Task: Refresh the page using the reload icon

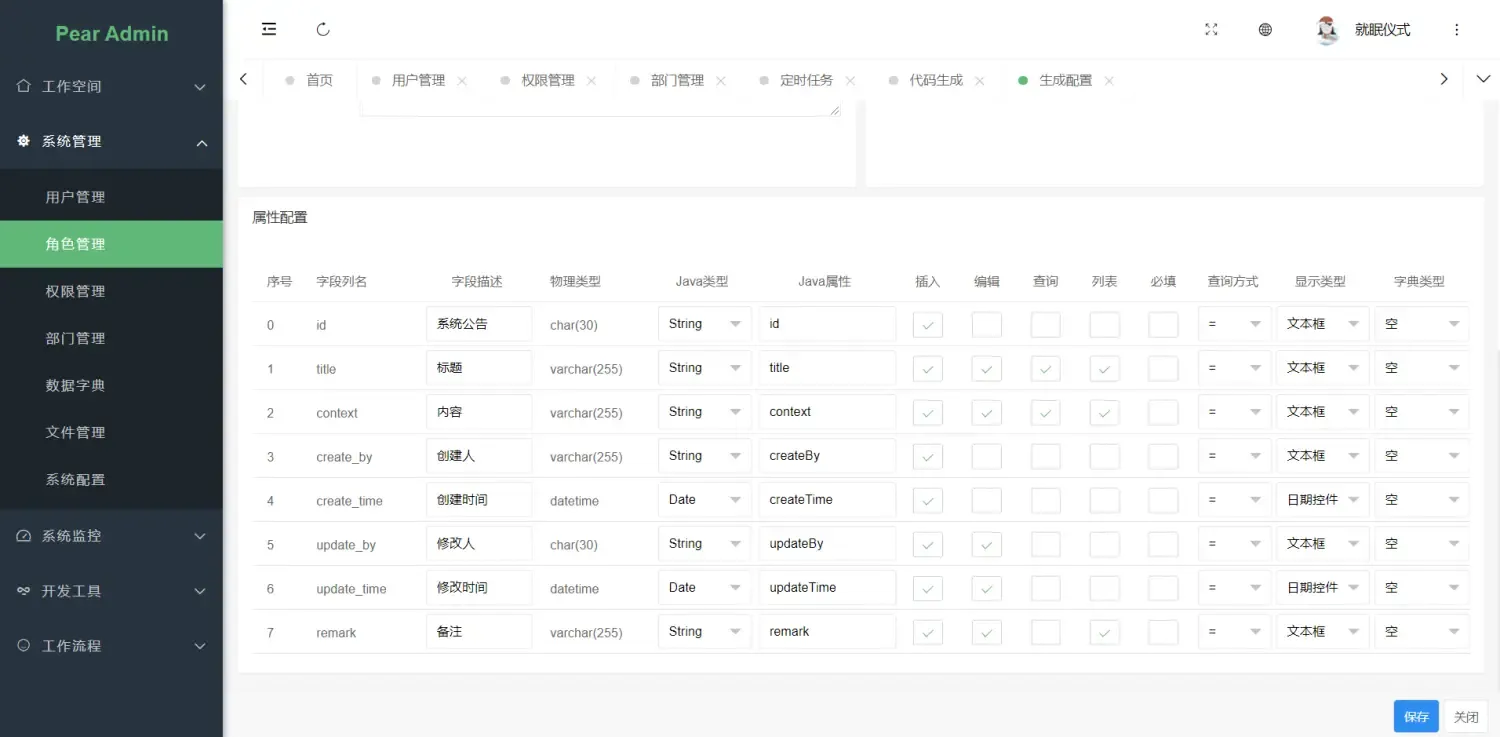Action: click(322, 29)
